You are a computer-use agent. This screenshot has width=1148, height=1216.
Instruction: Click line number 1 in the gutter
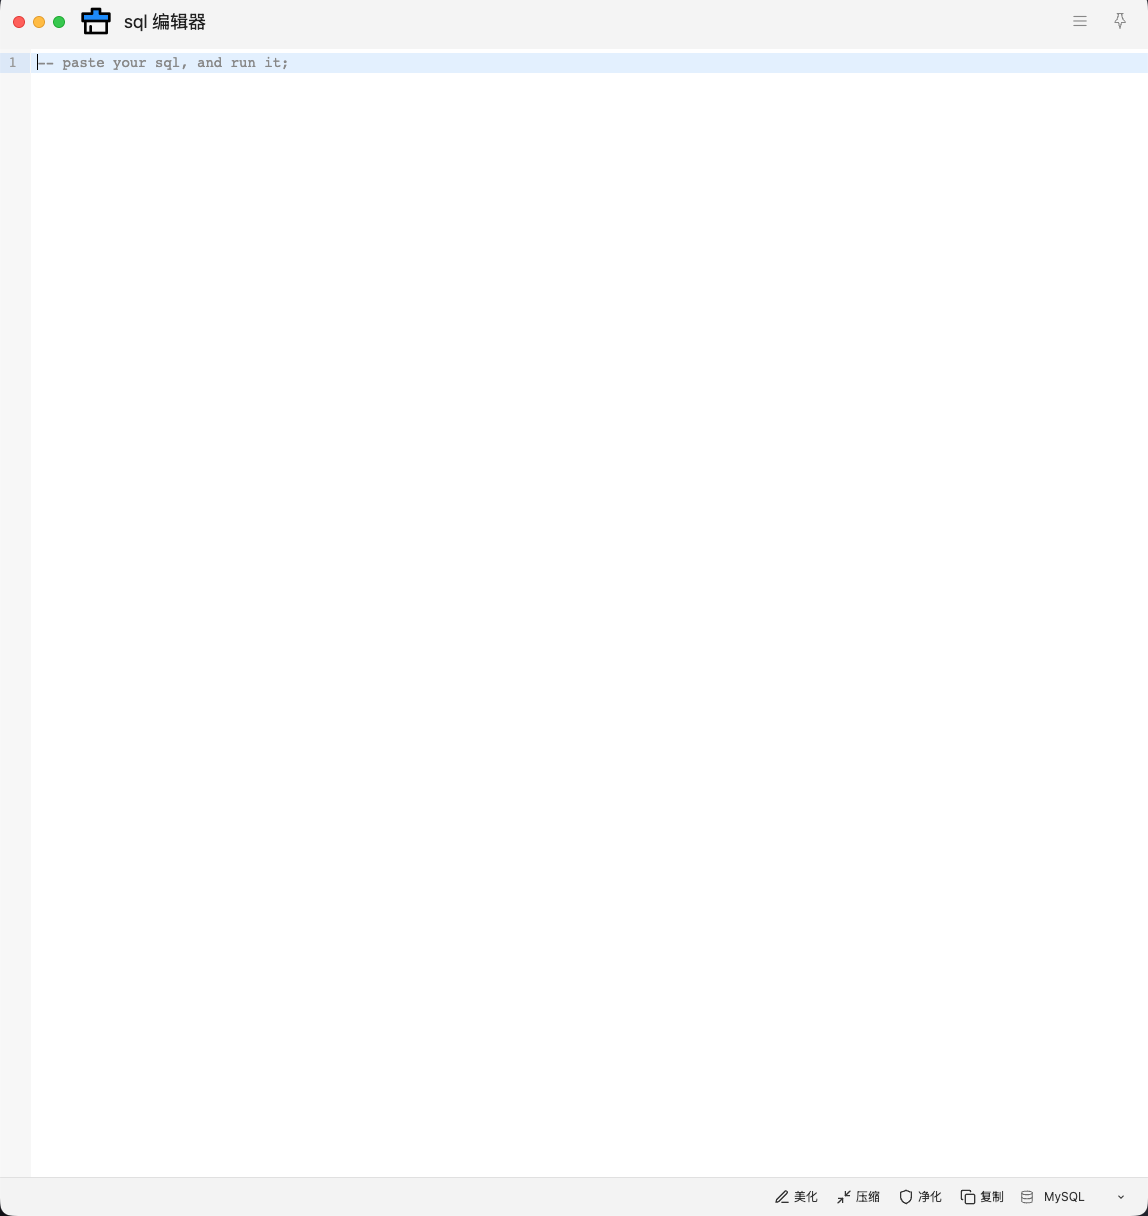(13, 63)
